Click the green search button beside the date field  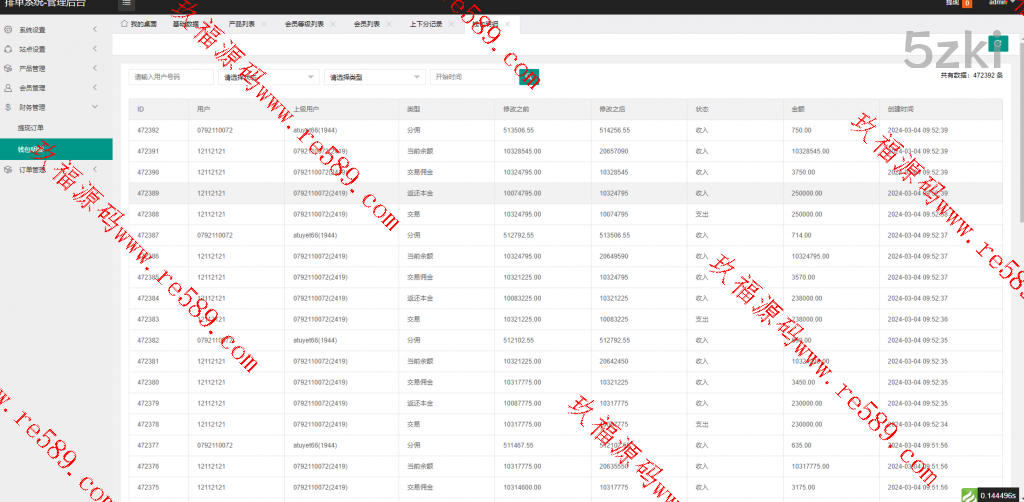click(x=530, y=77)
